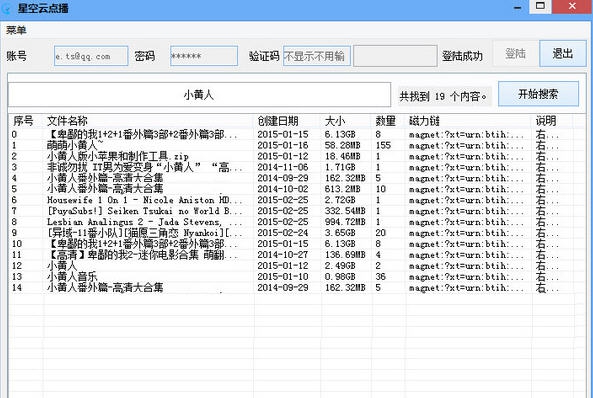
Task: Open the 菜单 menu
Action: pyautogui.click(x=16, y=30)
